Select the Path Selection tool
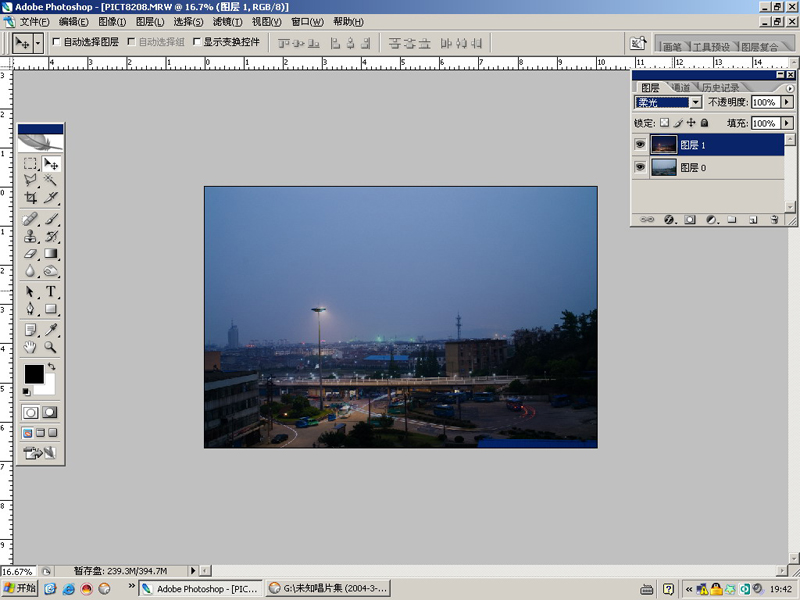 coord(30,292)
